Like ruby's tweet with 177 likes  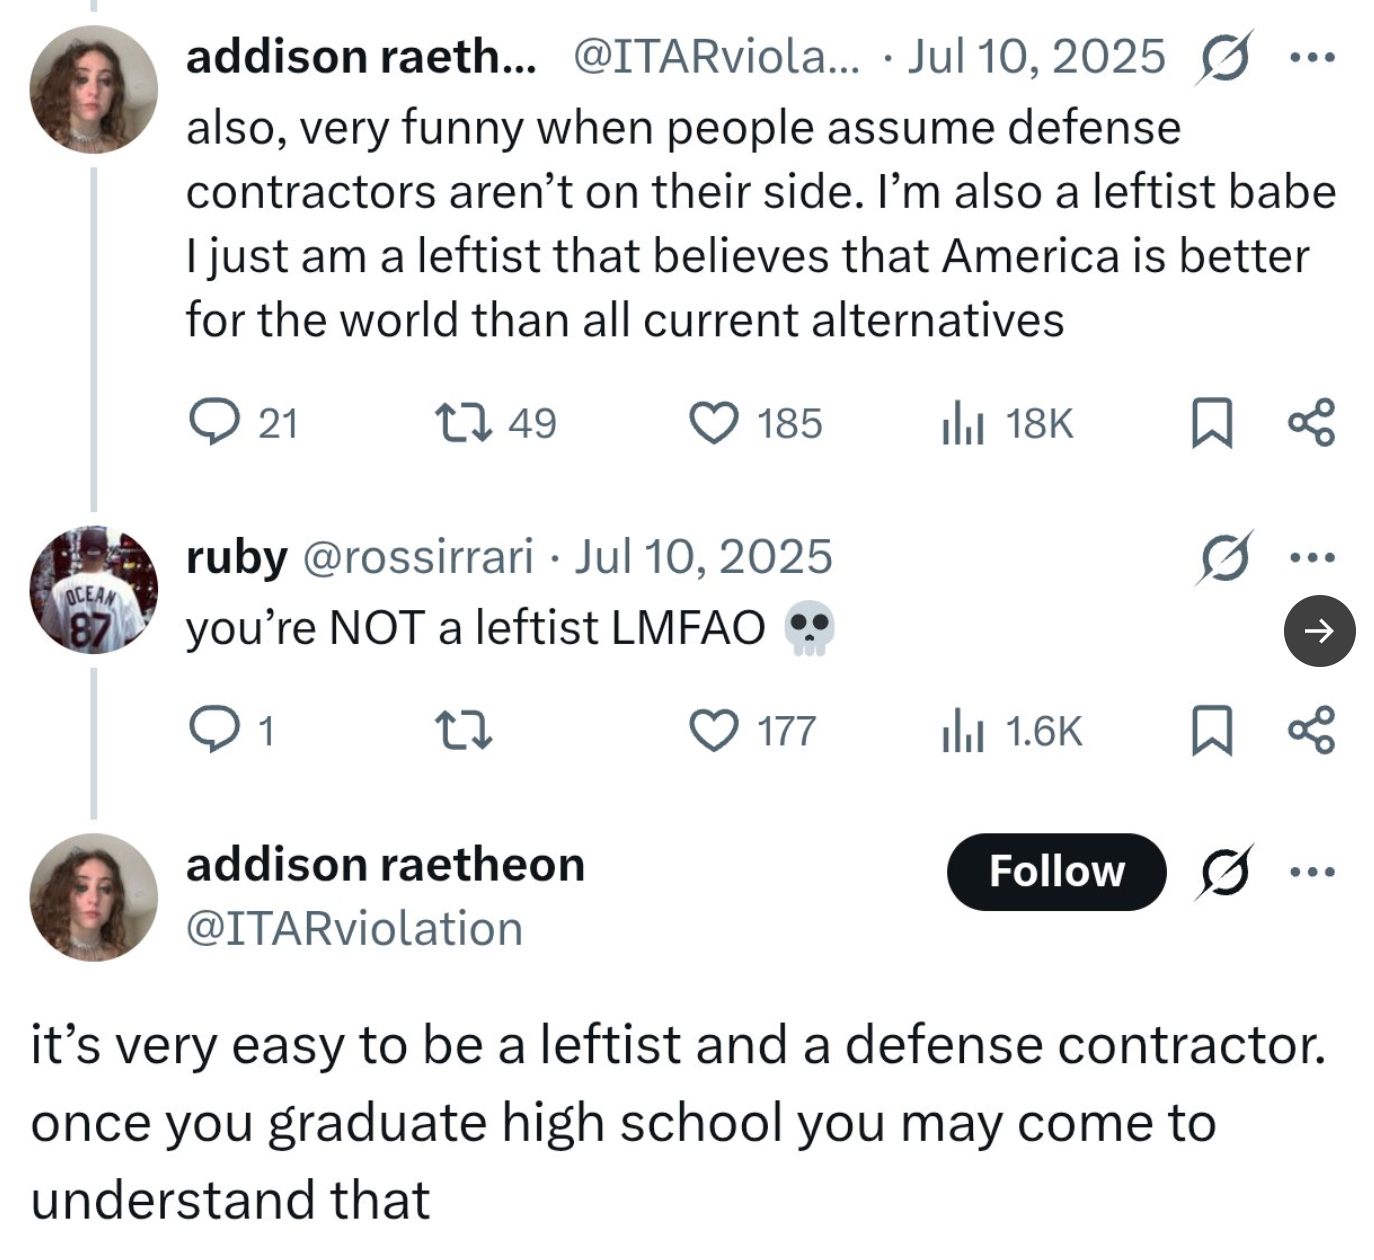click(714, 730)
